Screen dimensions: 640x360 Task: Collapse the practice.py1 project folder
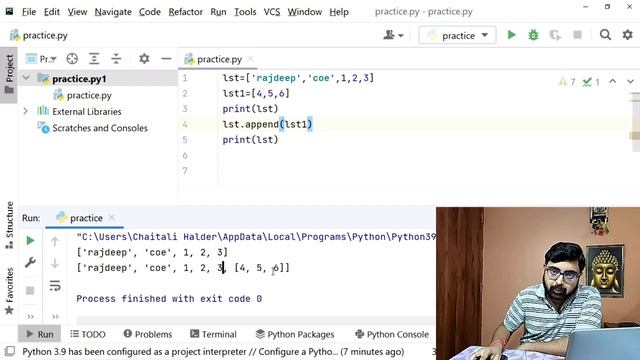coord(26,78)
